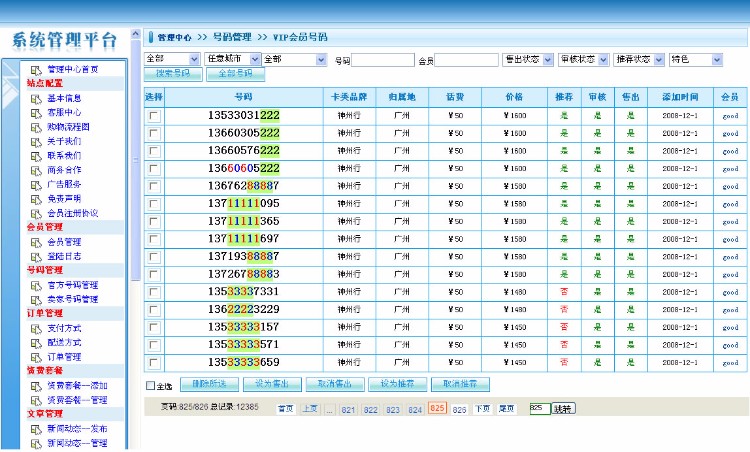The height and width of the screenshot is (452, 750).
Task: Open the 特色 dropdown
Action: coord(695,59)
